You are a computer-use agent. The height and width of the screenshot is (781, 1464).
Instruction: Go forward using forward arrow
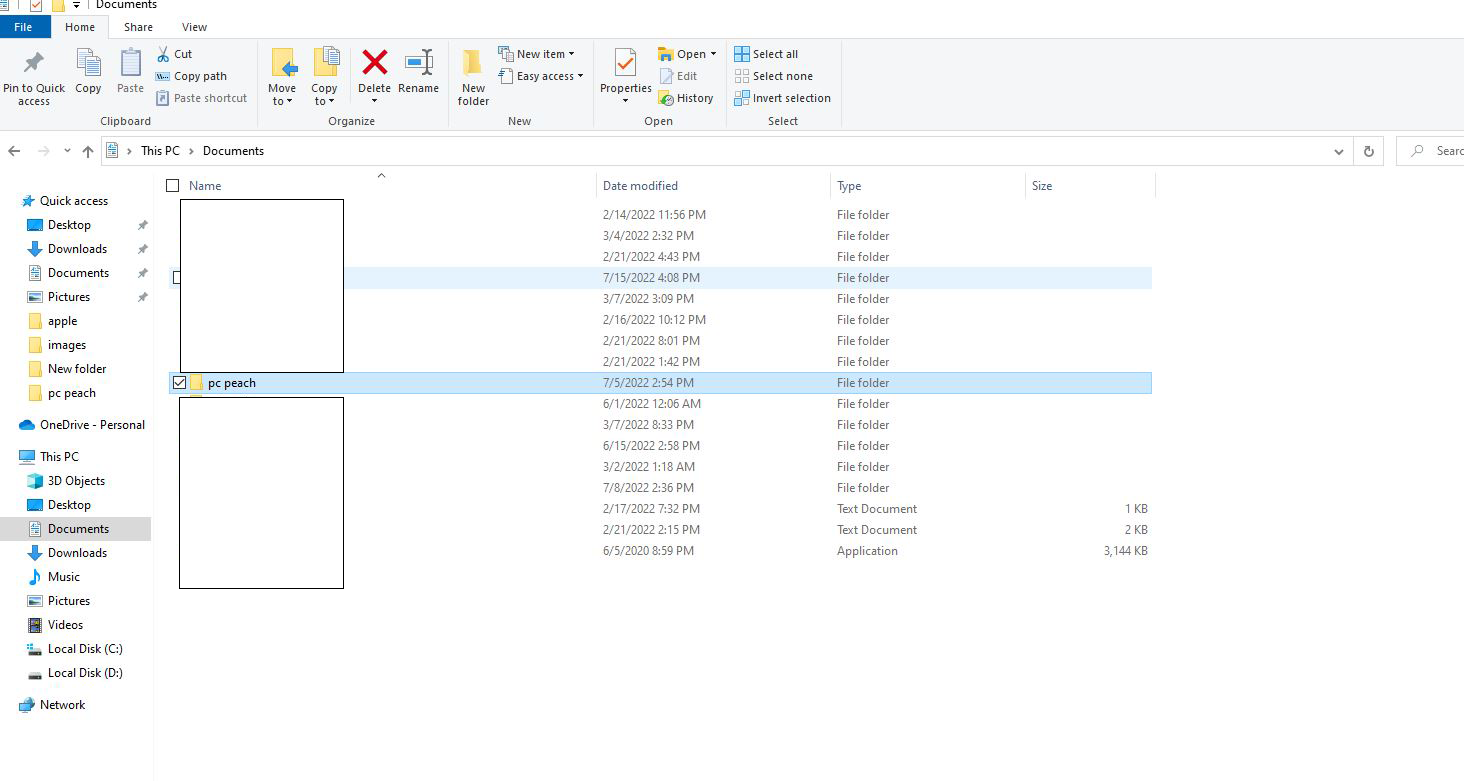coord(43,151)
